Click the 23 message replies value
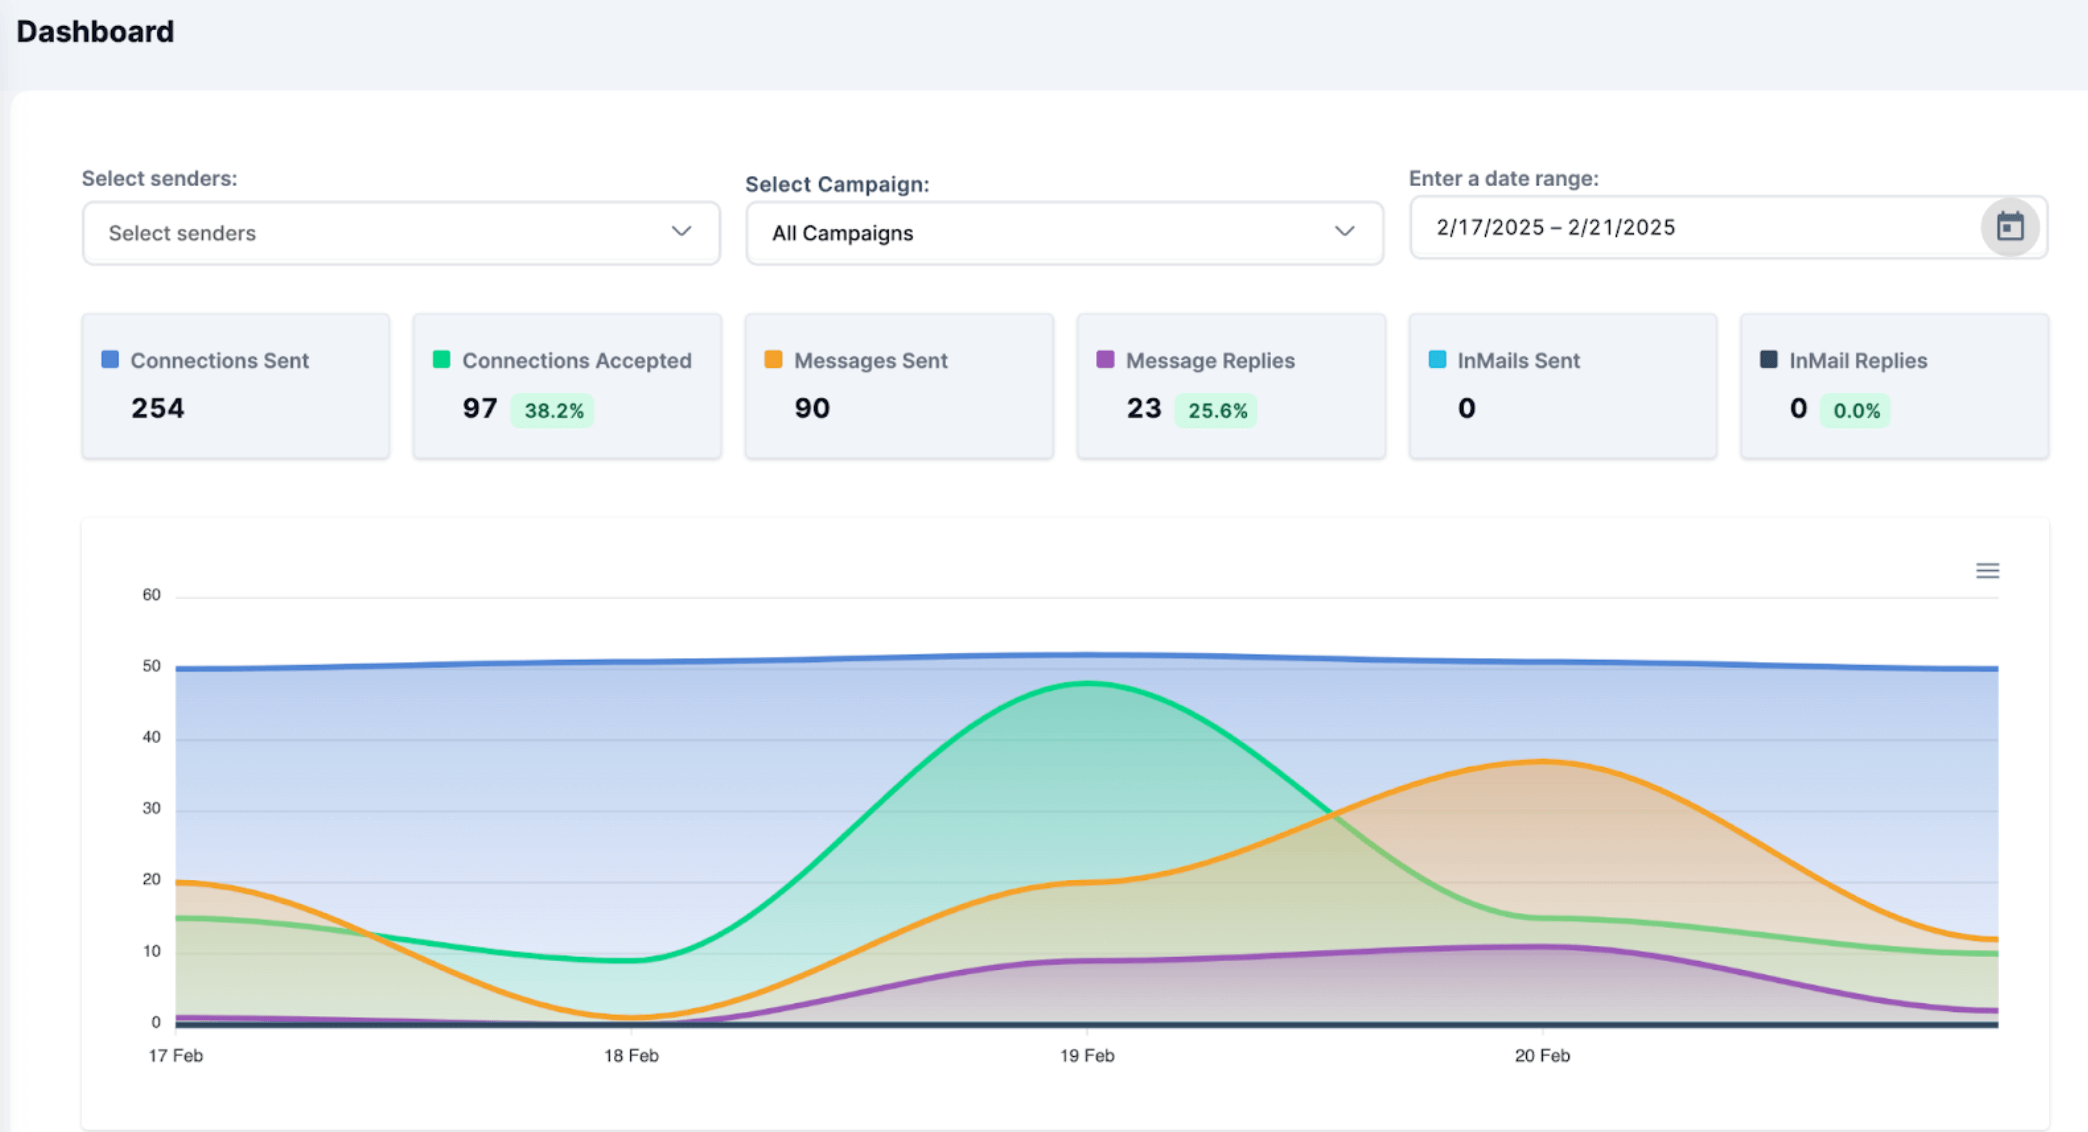2088x1132 pixels. pos(1143,408)
